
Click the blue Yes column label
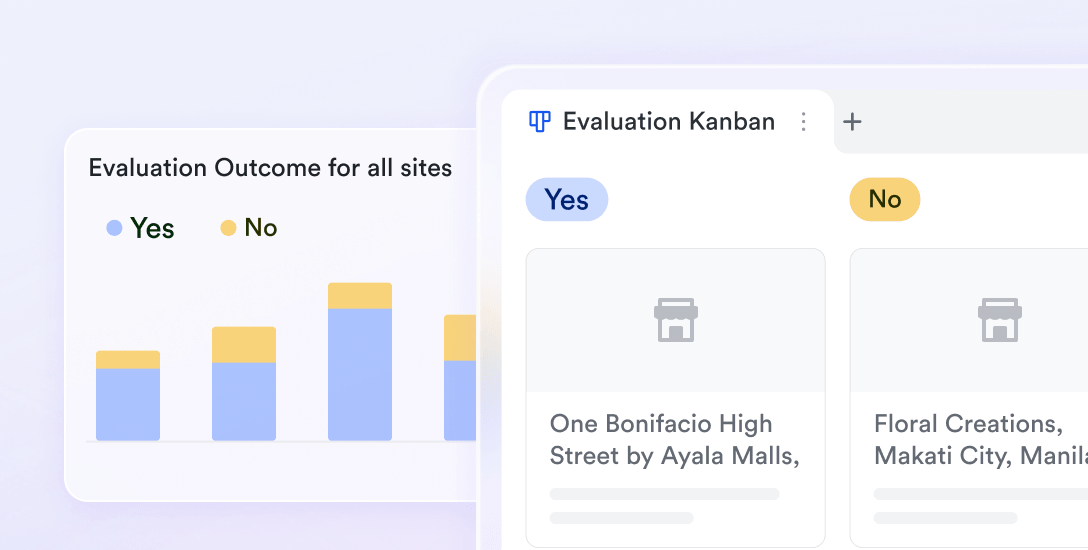567,200
